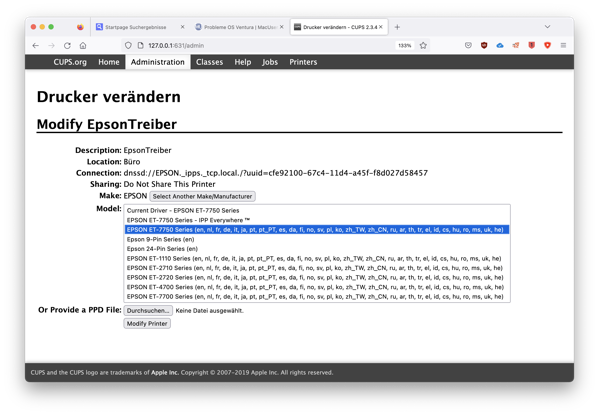Close the Drucker verändern tab
599x415 pixels.
pos(381,27)
